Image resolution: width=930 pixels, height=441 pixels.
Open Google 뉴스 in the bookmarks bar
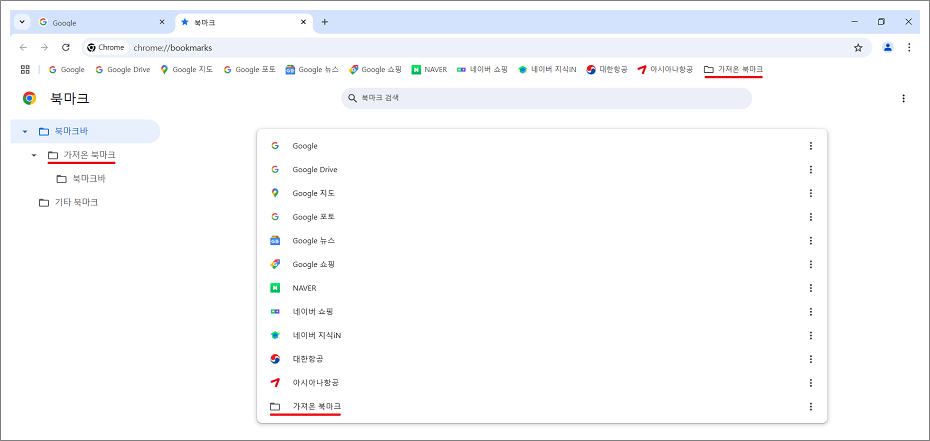tap(312, 69)
